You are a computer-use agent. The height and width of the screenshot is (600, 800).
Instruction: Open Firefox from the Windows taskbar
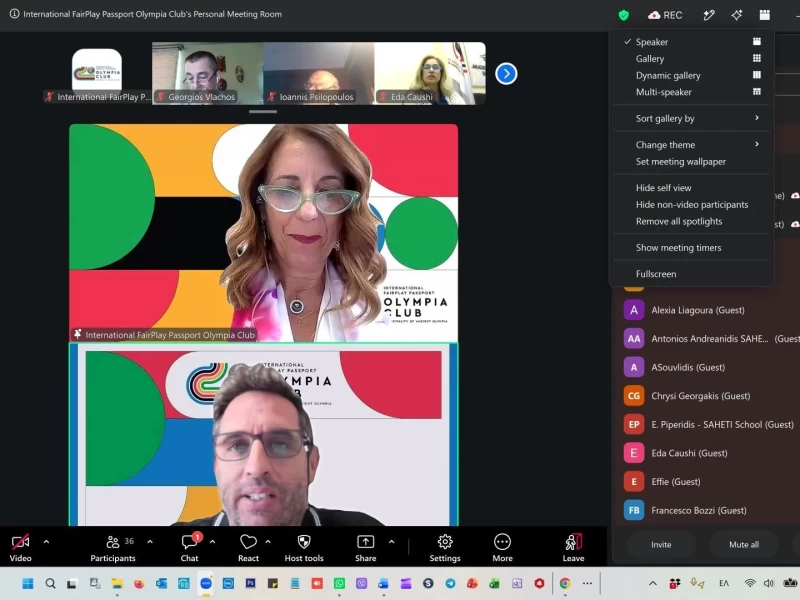pyautogui.click(x=139, y=583)
